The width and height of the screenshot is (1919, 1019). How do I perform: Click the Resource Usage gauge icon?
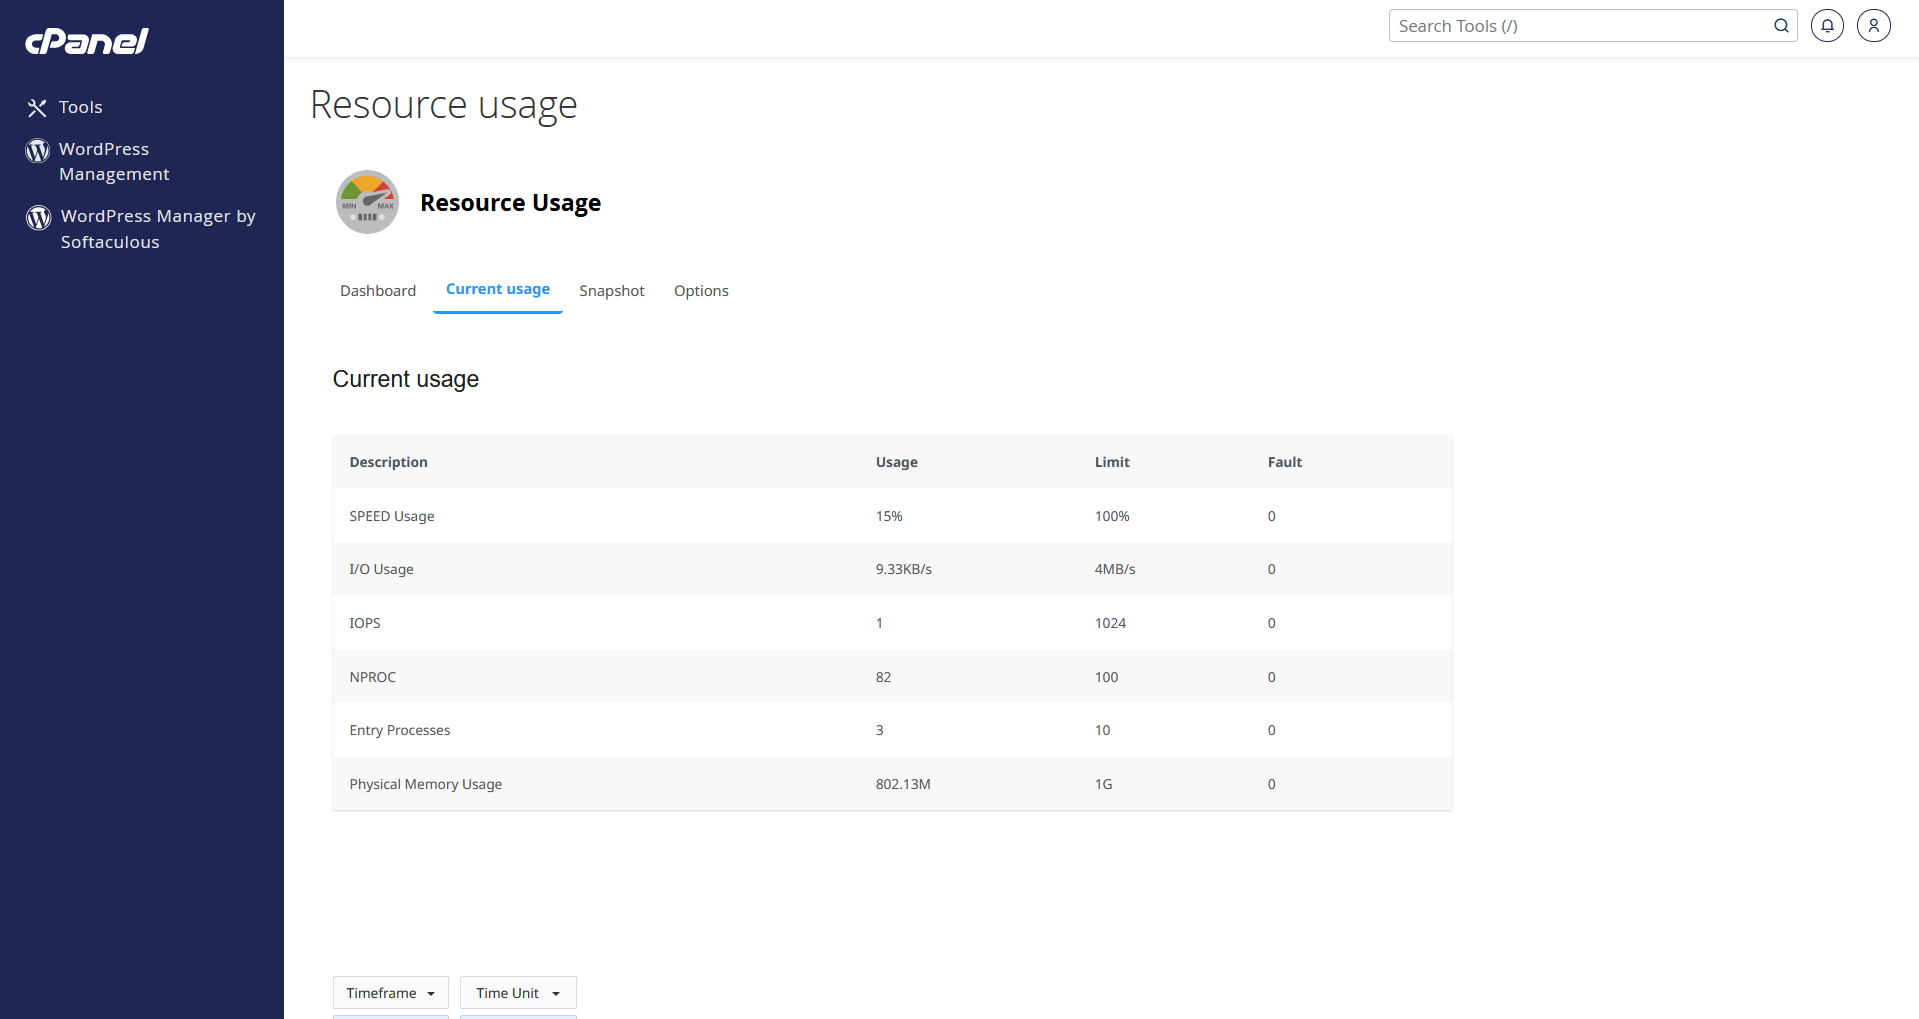(367, 202)
